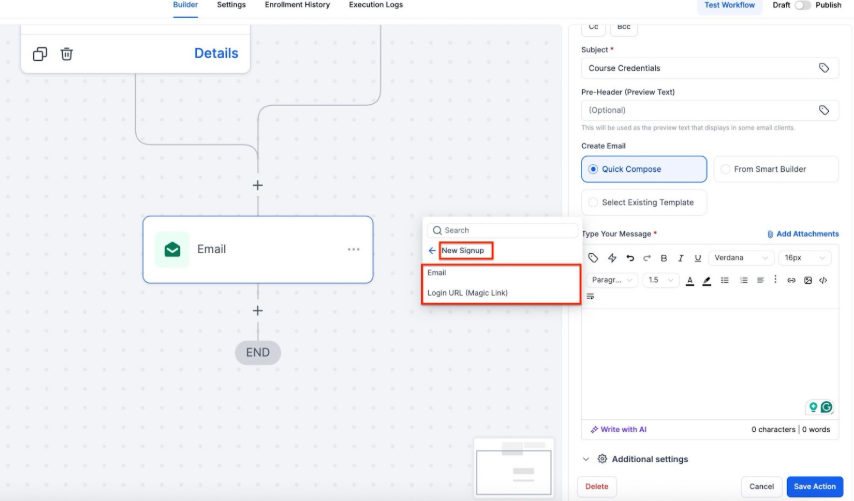
Task: Click the tag icon in Subject field
Action: [x=824, y=68]
